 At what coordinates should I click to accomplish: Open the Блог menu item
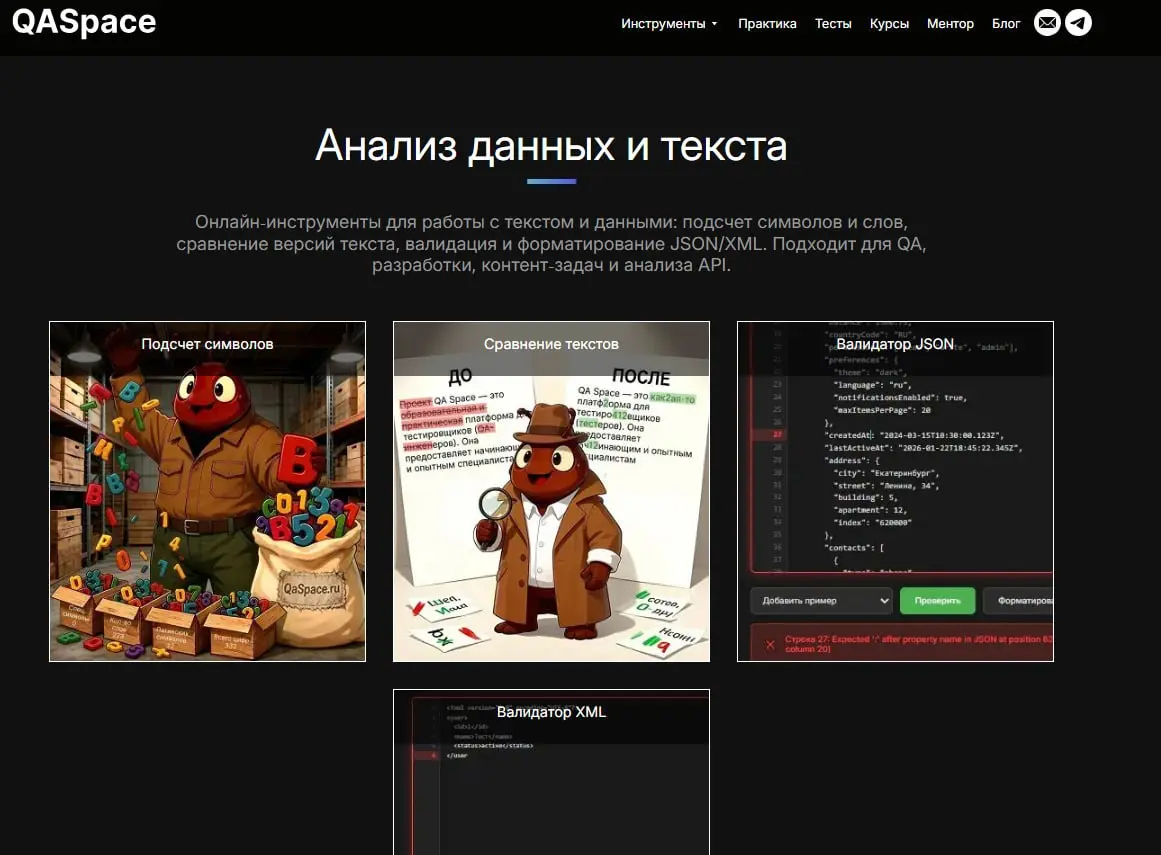click(1006, 24)
